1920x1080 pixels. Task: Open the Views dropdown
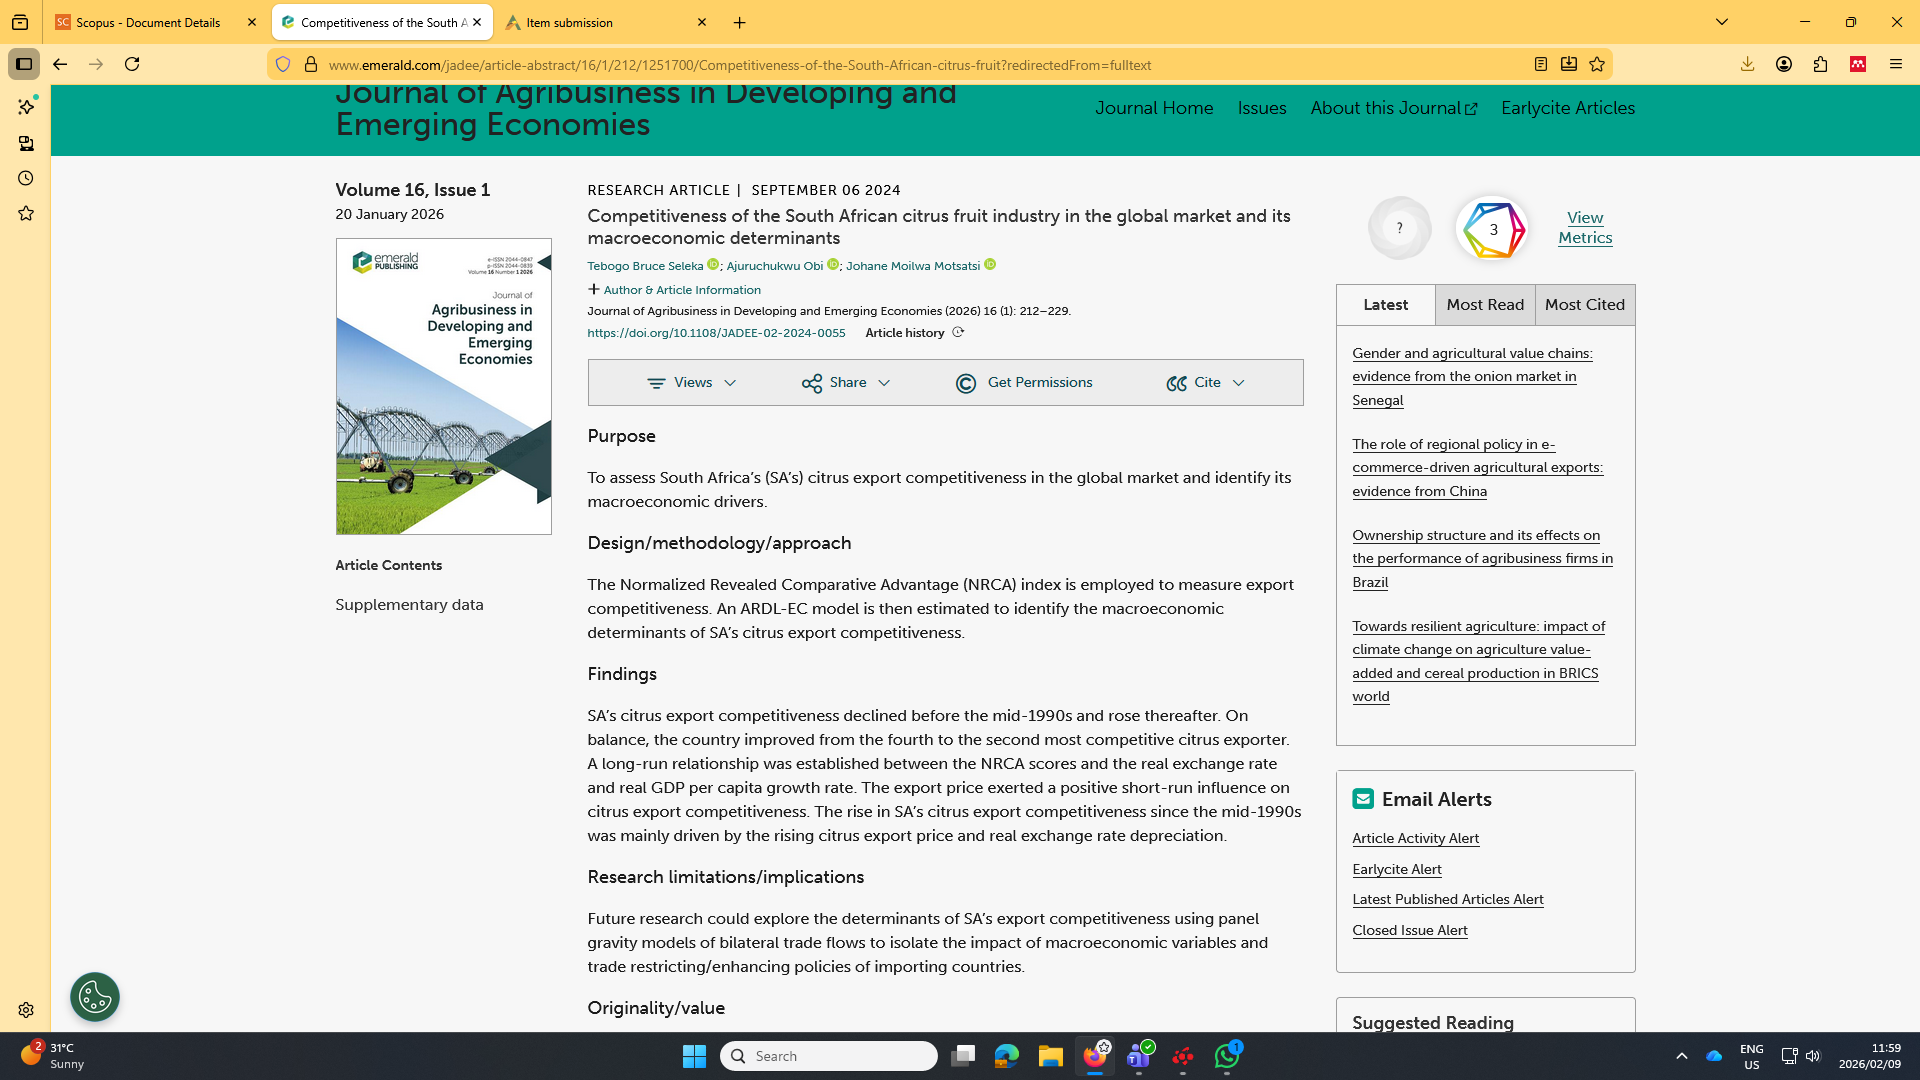coord(692,383)
